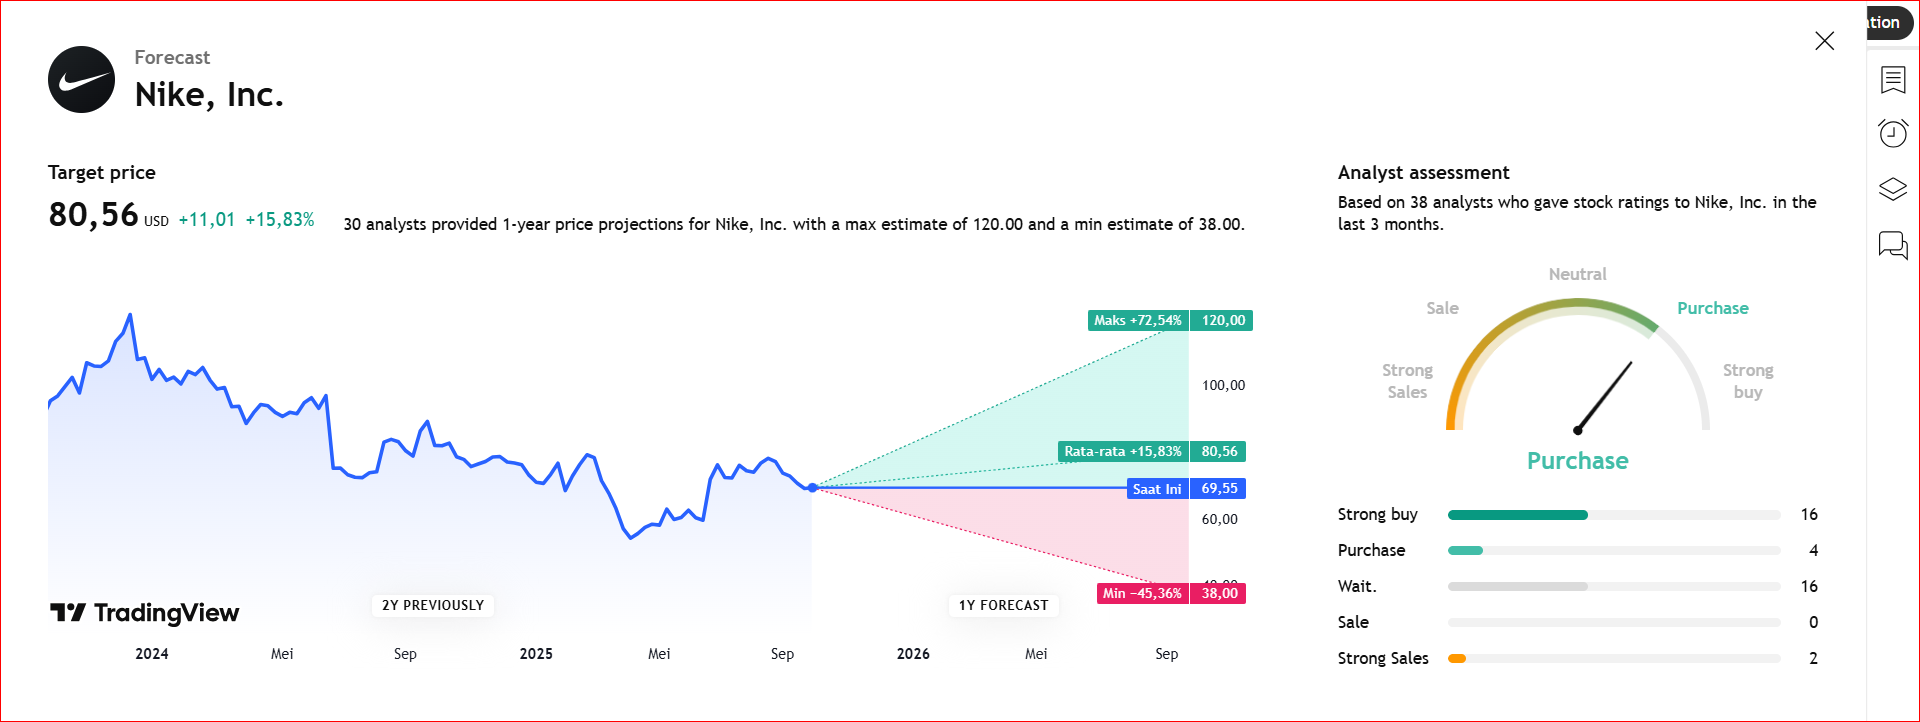Viewport: 1920px width, 722px height.
Task: Open the chat bubbles sidebar icon
Action: [x=1893, y=245]
